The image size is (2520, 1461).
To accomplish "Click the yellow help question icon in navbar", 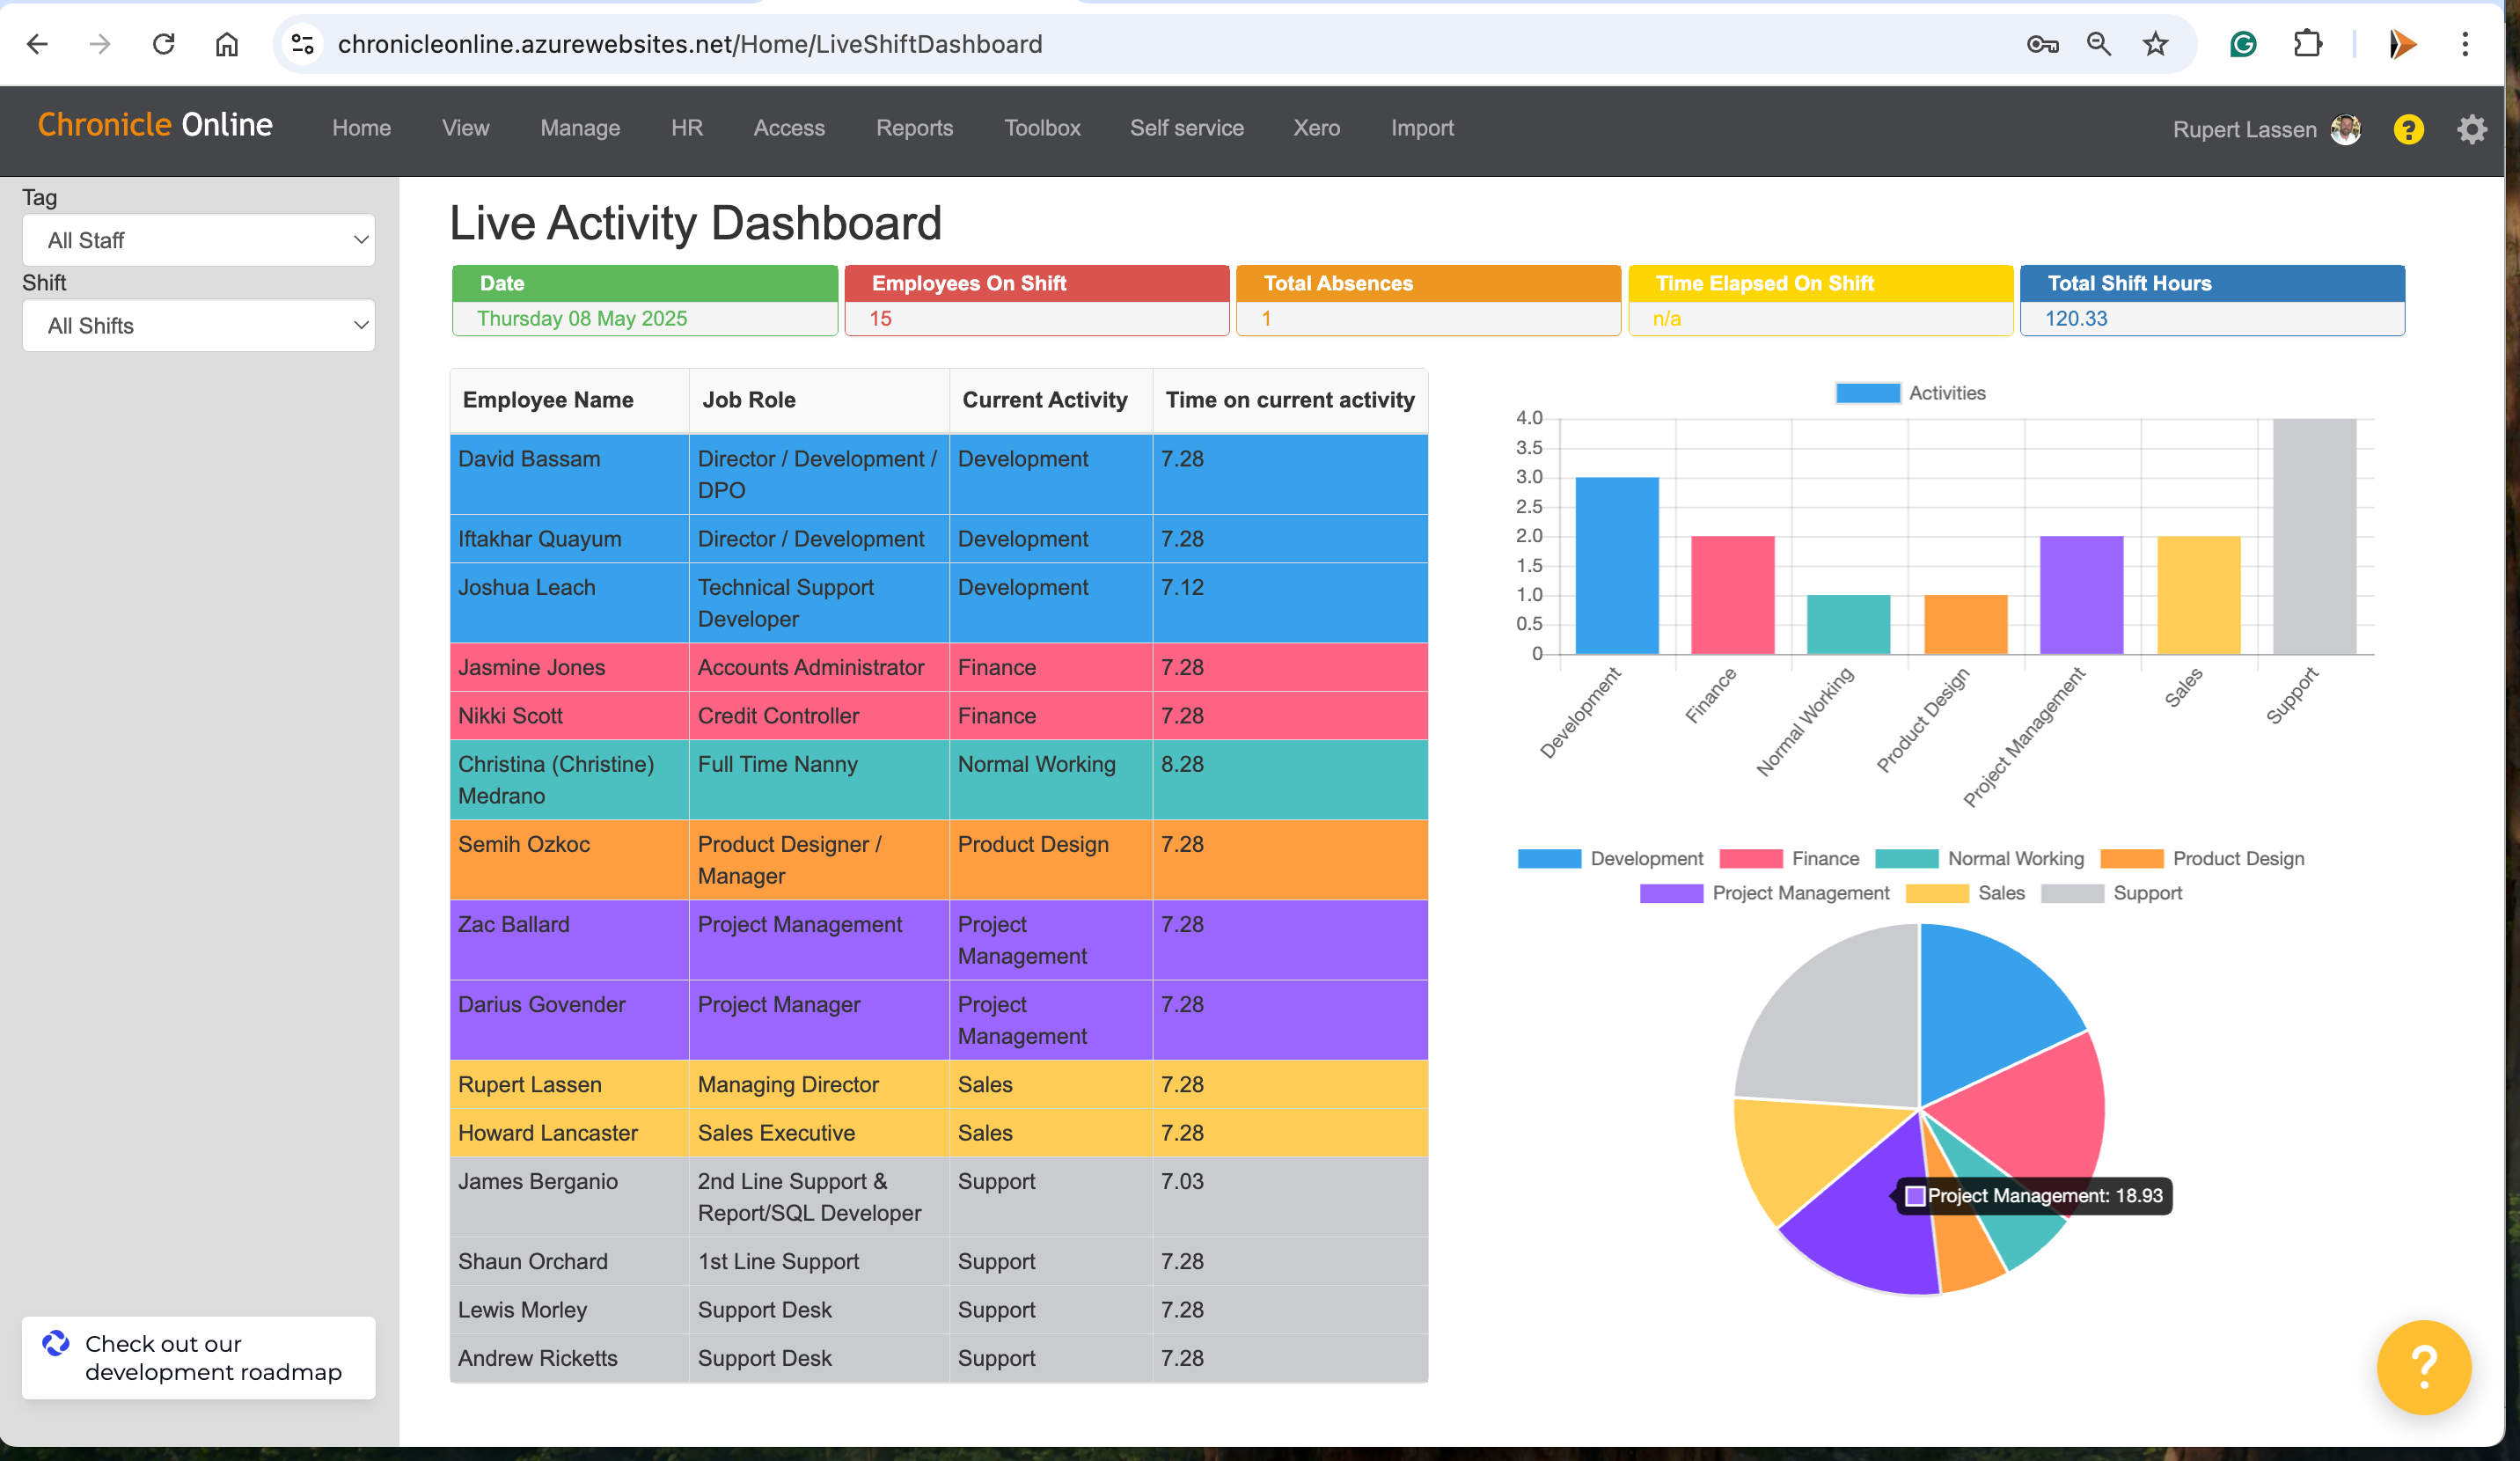I will click(x=2408, y=129).
